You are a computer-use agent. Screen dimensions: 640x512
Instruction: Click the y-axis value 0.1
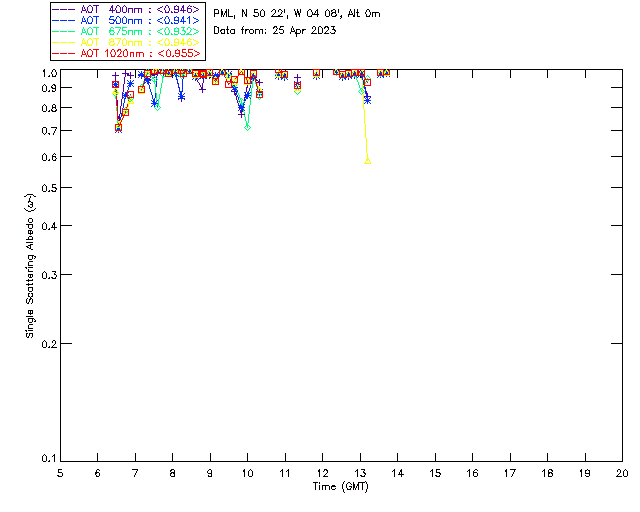(x=49, y=459)
